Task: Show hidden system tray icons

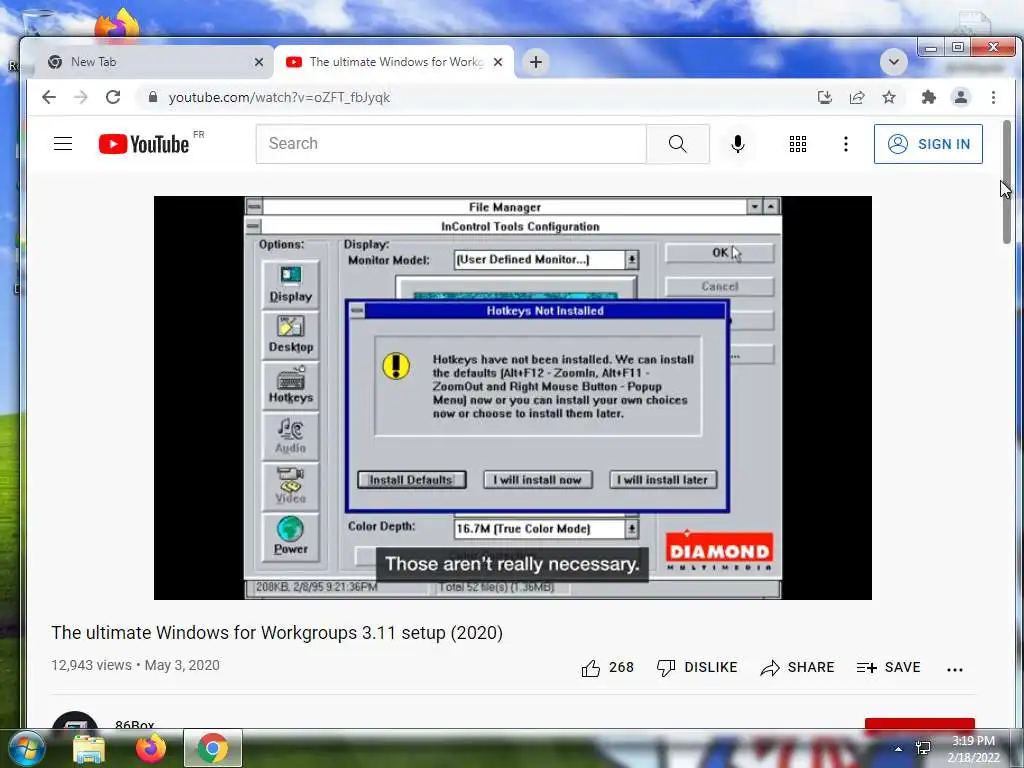Action: [899, 749]
